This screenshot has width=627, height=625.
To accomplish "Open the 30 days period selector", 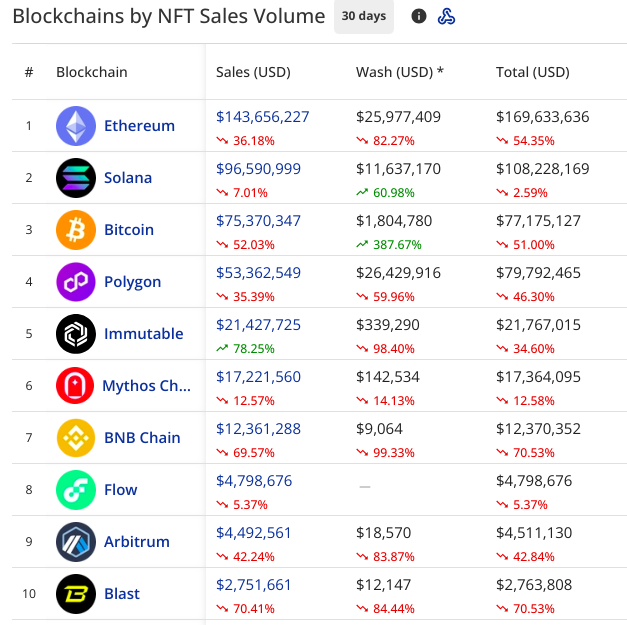I will 363,16.
